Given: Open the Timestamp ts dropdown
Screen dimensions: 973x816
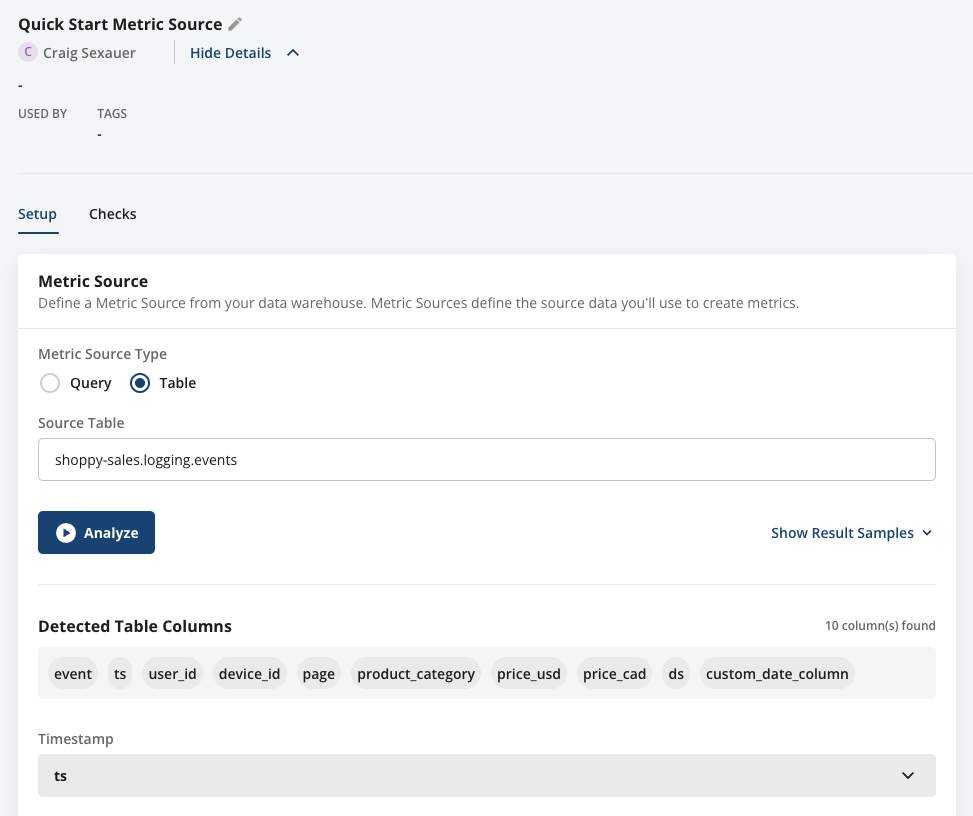Looking at the screenshot, I should 487,775.
